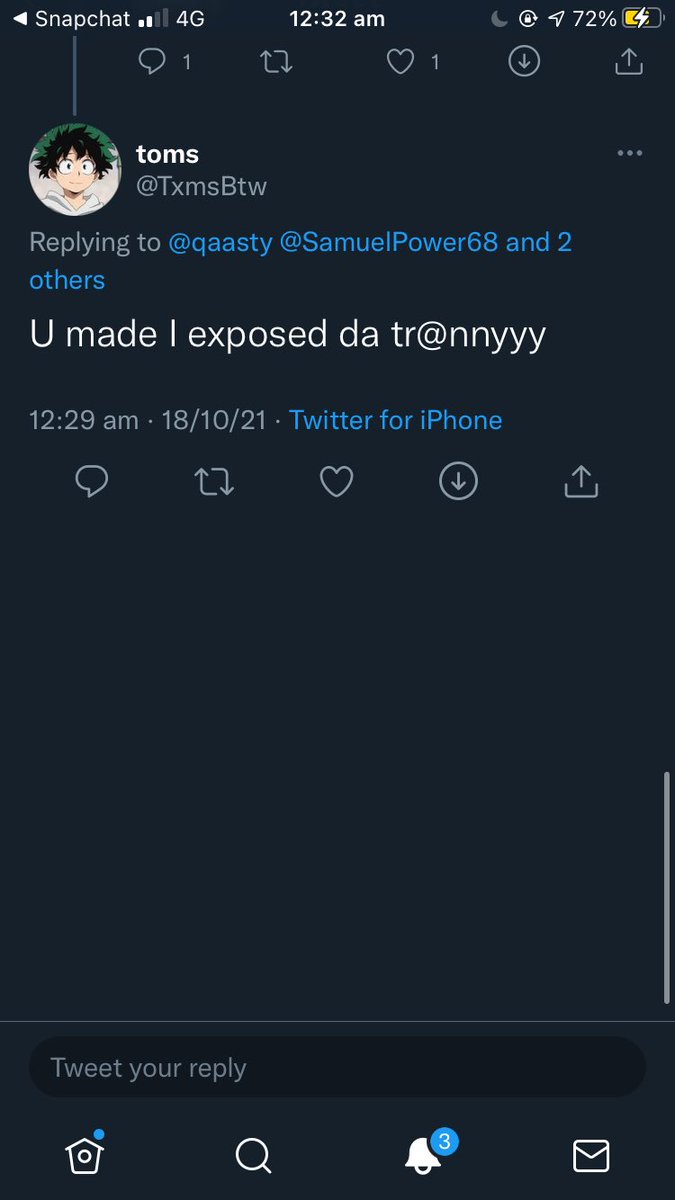
Task: Click the vertical scrollbar indicator
Action: pyautogui.click(x=667, y=887)
